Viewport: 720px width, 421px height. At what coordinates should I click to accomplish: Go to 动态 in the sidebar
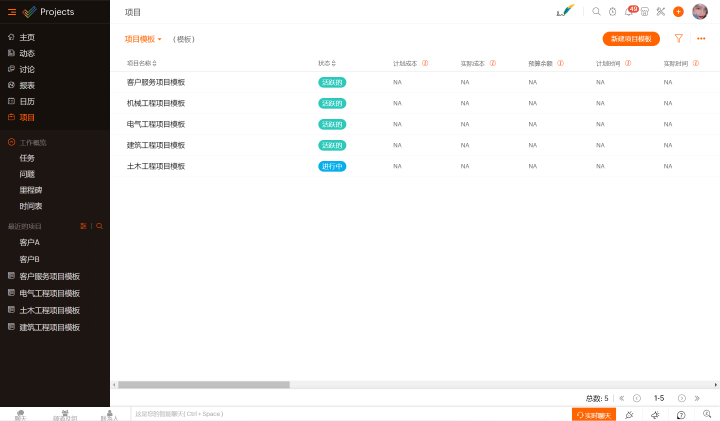(27, 53)
